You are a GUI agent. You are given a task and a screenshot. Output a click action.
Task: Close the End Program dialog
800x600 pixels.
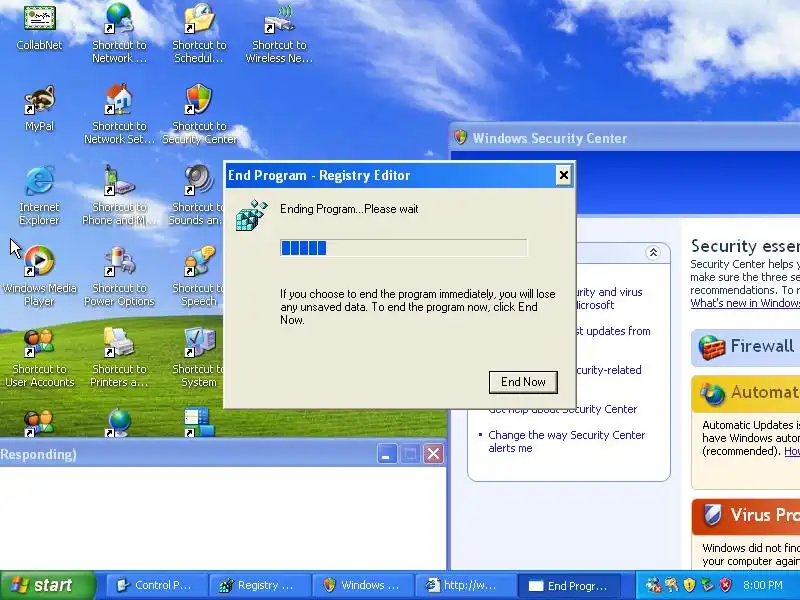coord(563,176)
